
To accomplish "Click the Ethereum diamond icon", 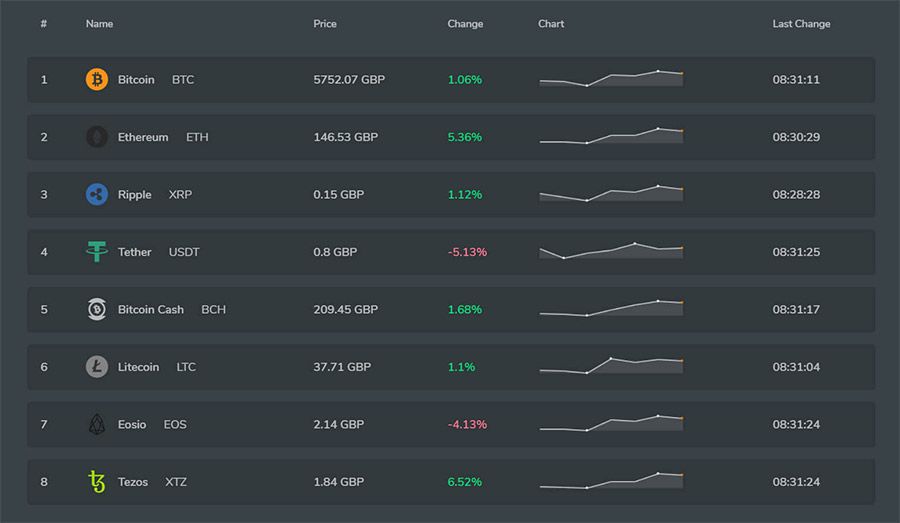I will [96, 137].
